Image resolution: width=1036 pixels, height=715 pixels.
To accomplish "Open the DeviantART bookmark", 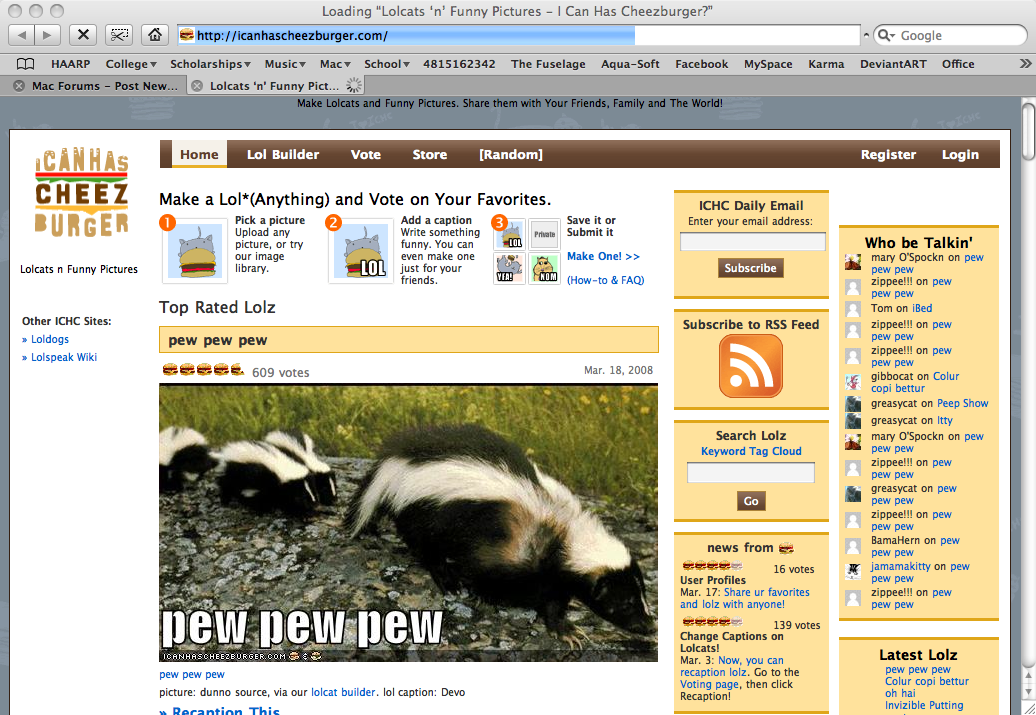I will (x=893, y=64).
